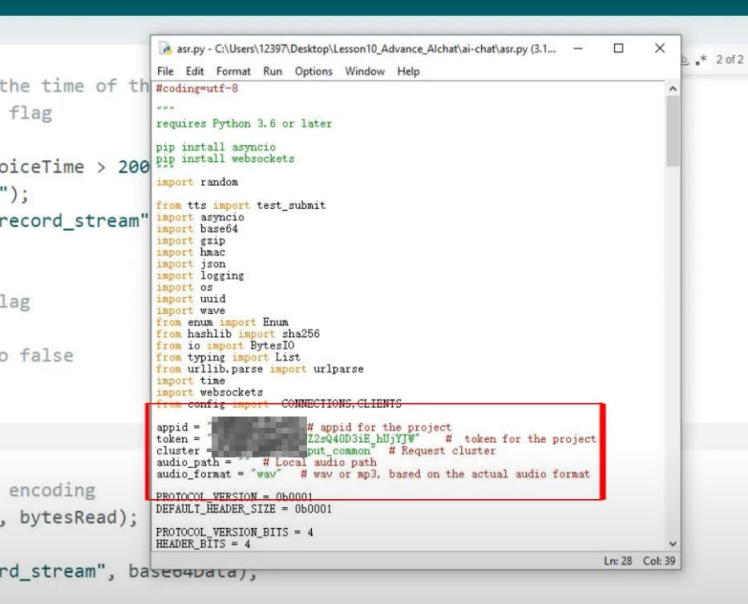Click the 'appid =' assignment
The height and width of the screenshot is (604, 748).
[x=178, y=427]
